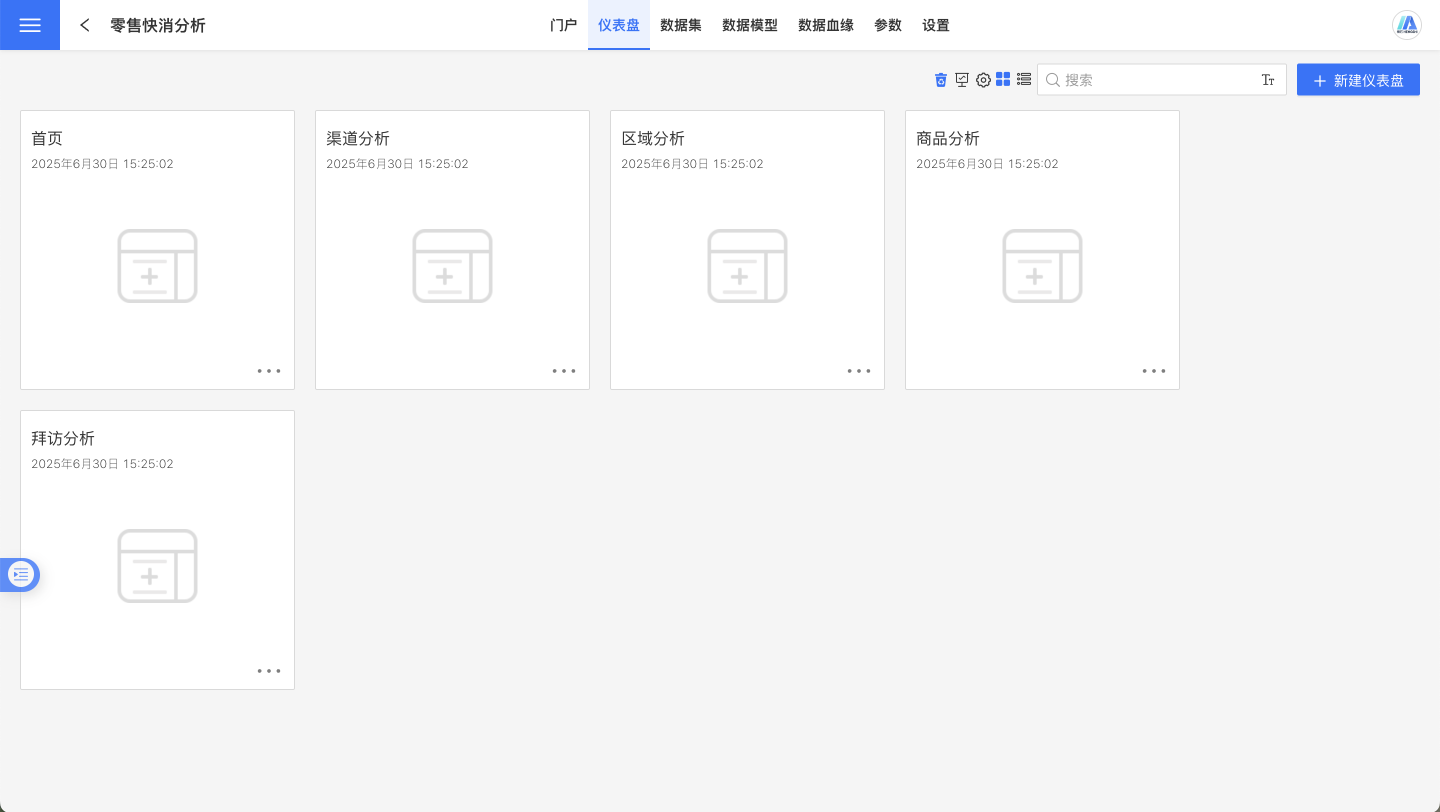The width and height of the screenshot is (1440, 812).
Task: Open the gear settings icon in toolbar
Action: (x=983, y=80)
